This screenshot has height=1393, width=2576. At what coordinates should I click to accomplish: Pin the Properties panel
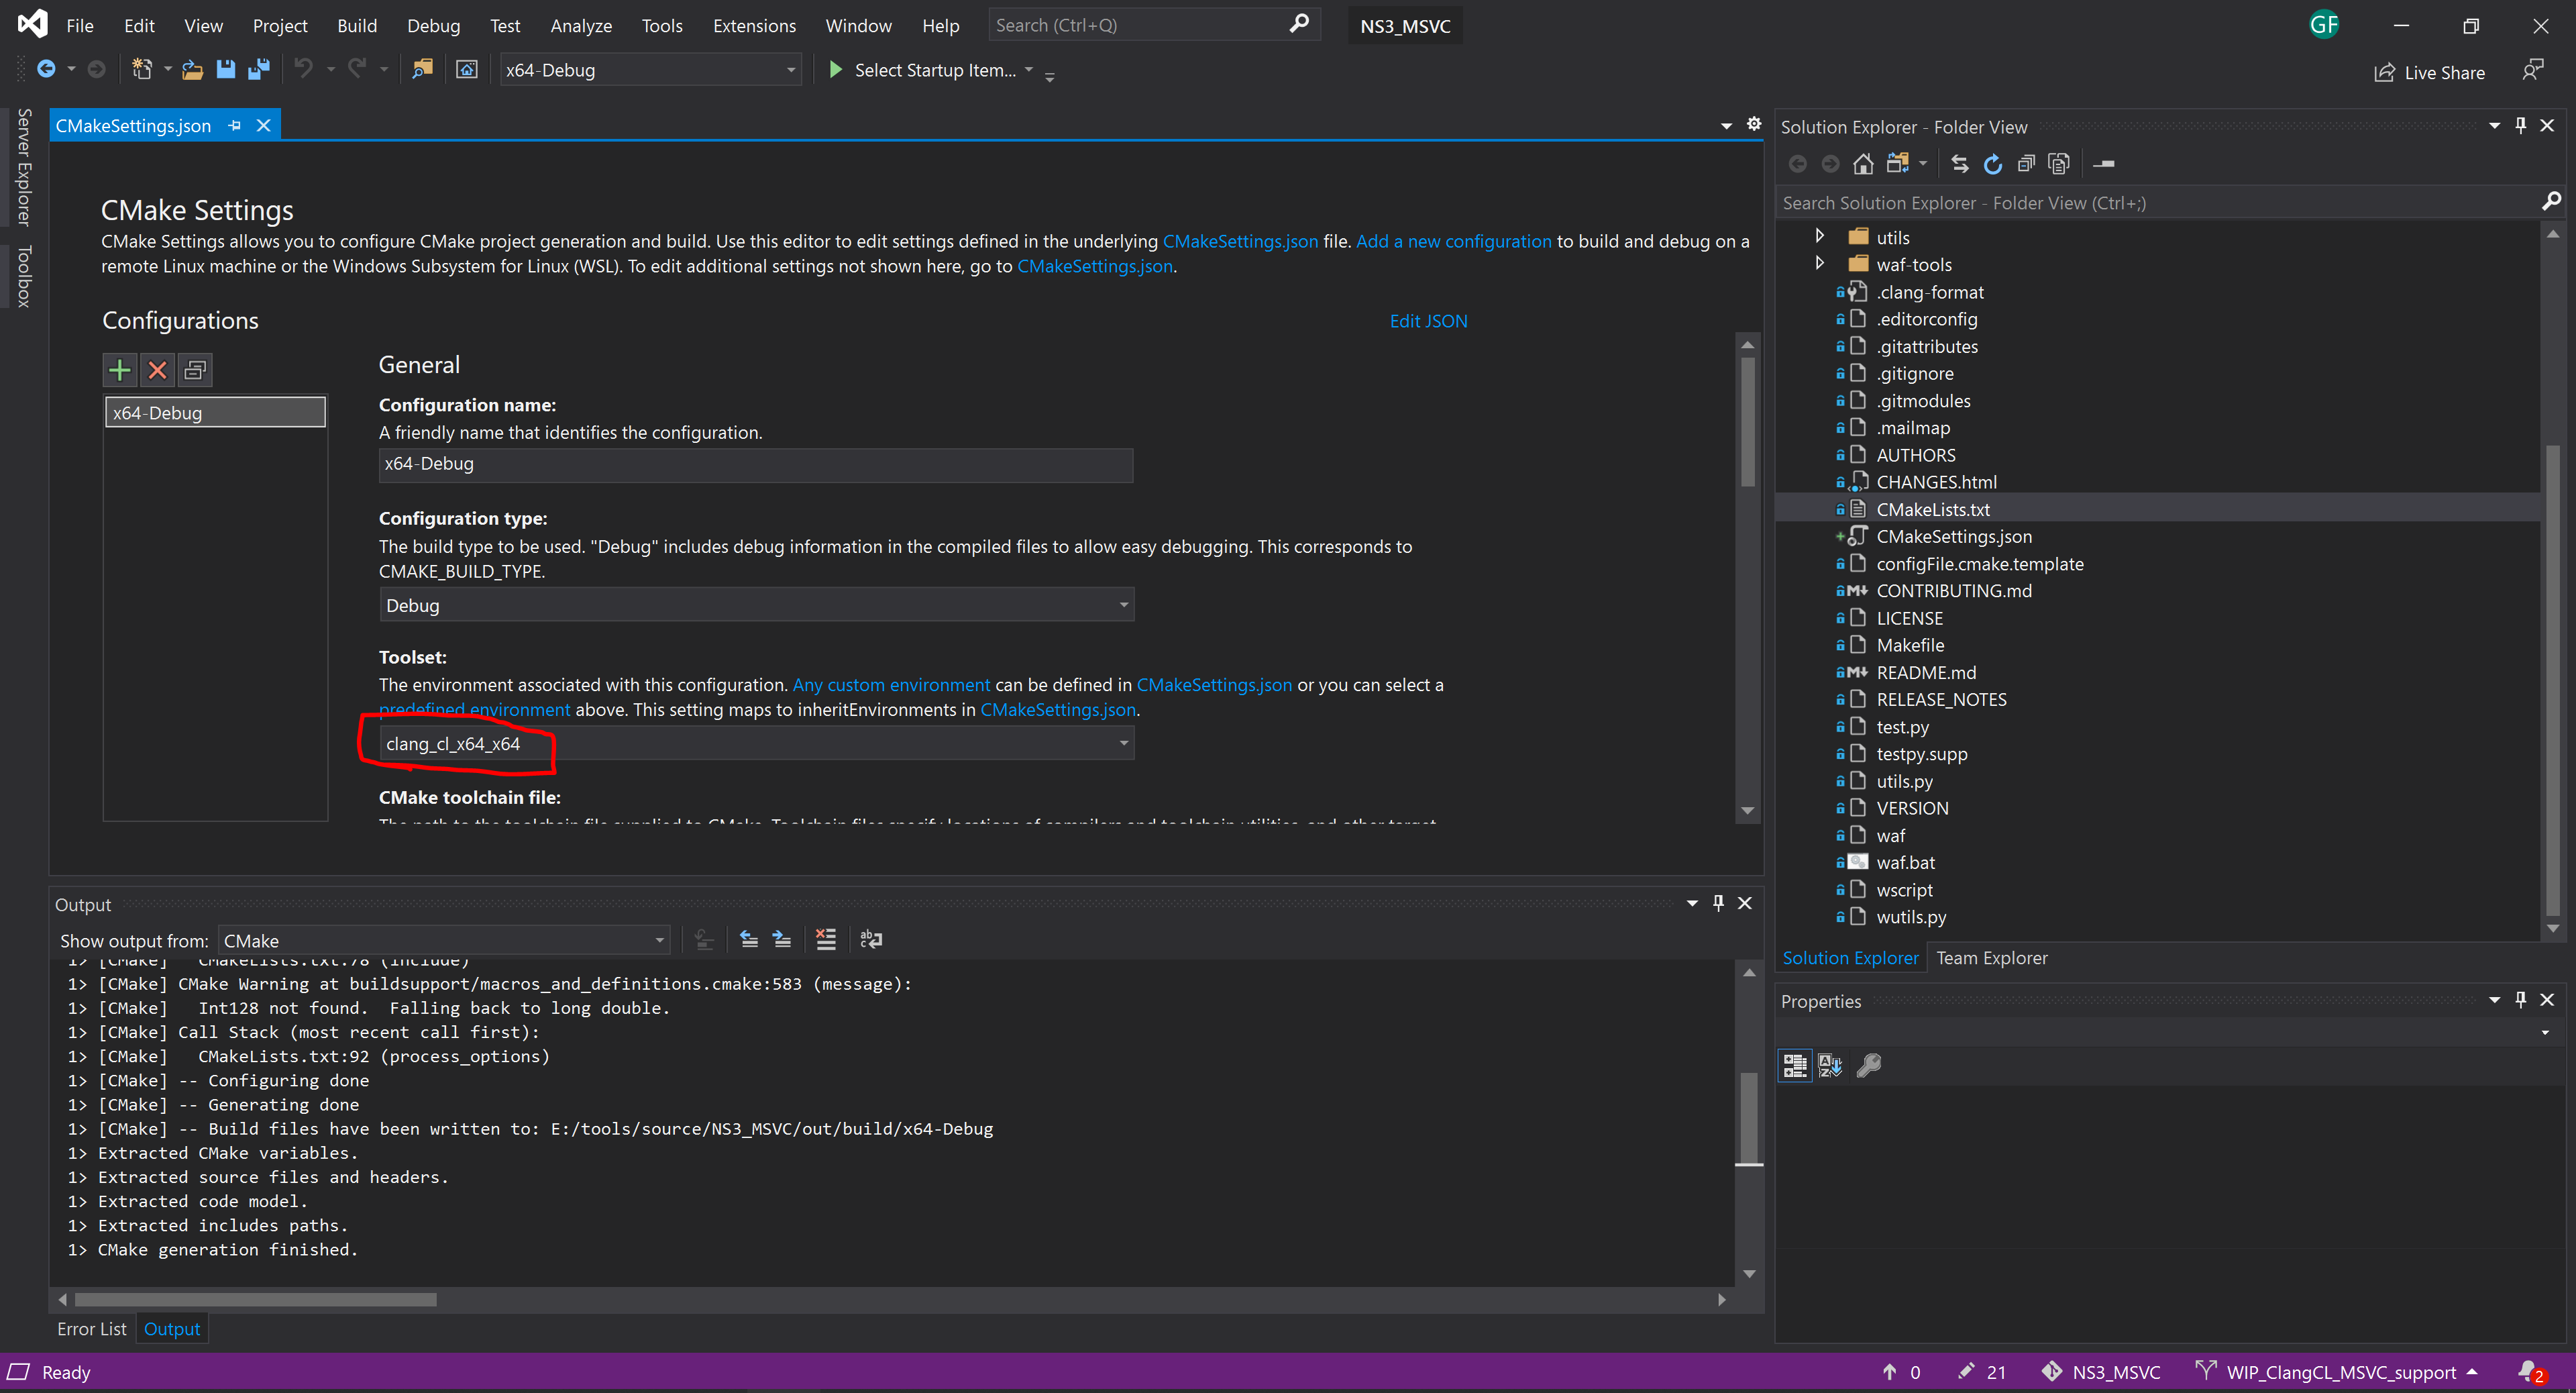point(2520,999)
